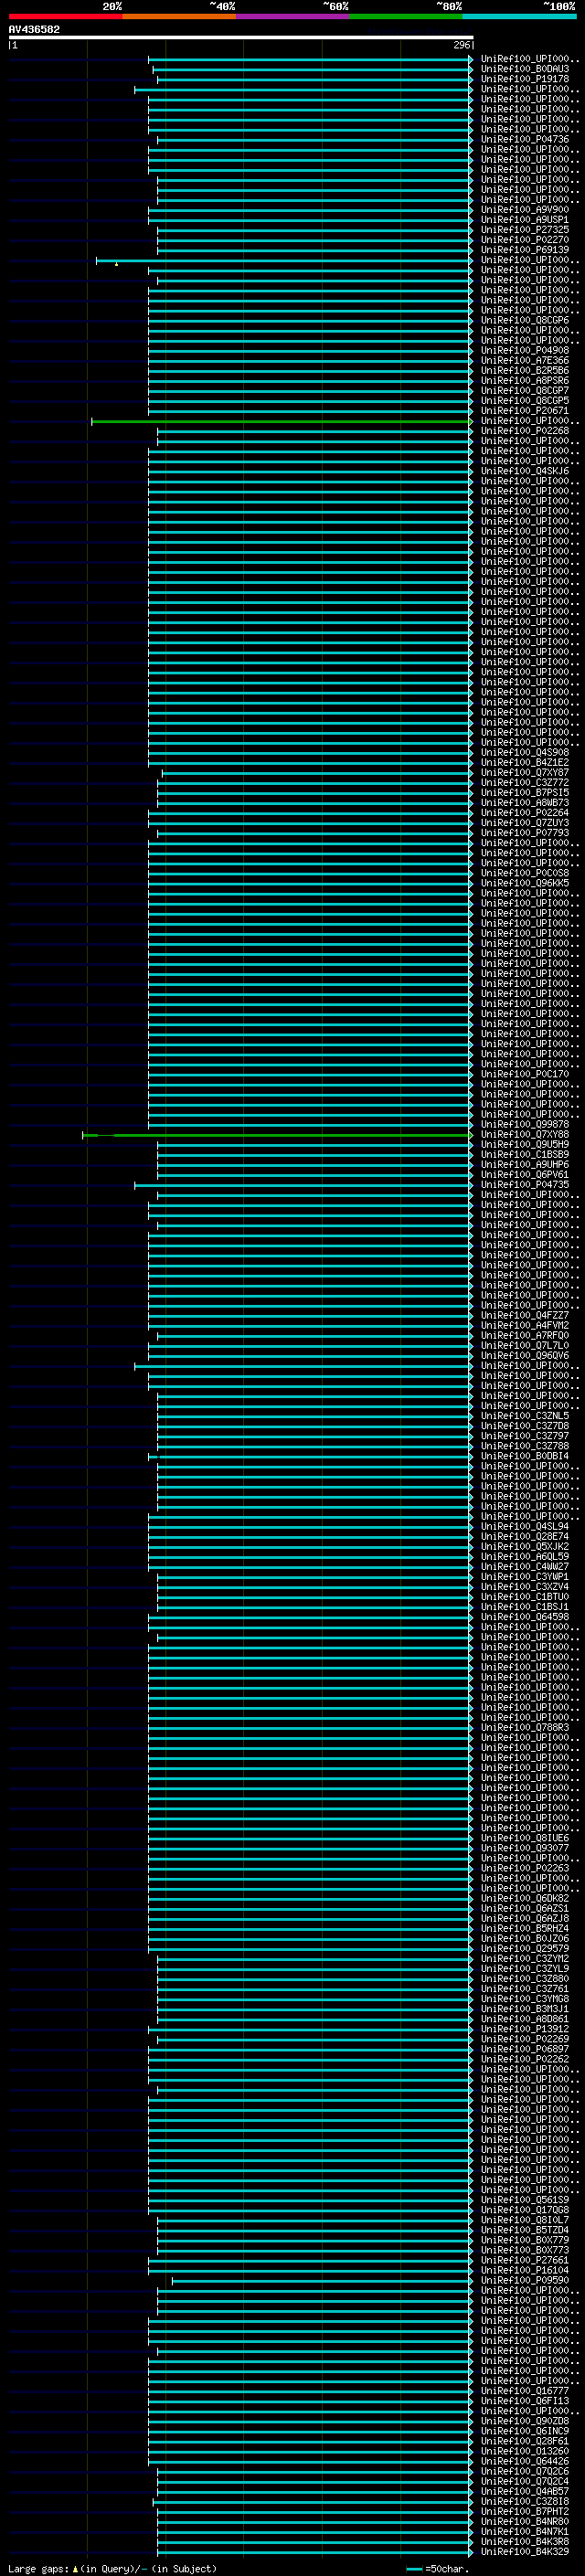This screenshot has width=585, height=2576.
Task: Click the yellow large-gap triangle legend icon
Action: 75,2568
